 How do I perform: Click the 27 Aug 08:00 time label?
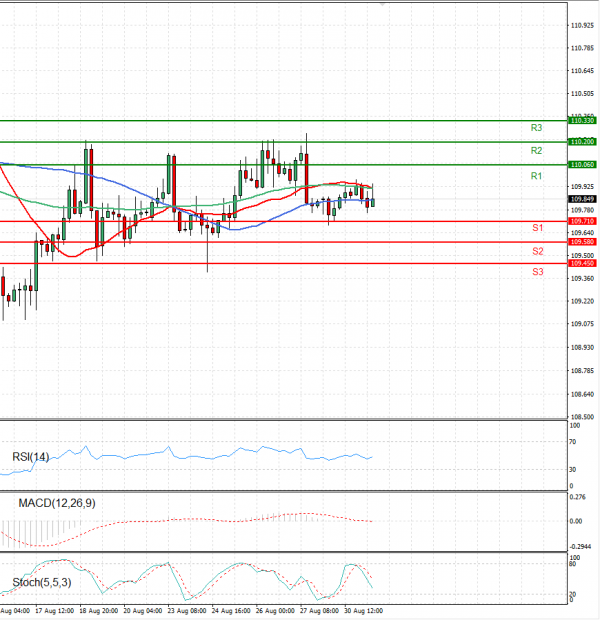319,611
